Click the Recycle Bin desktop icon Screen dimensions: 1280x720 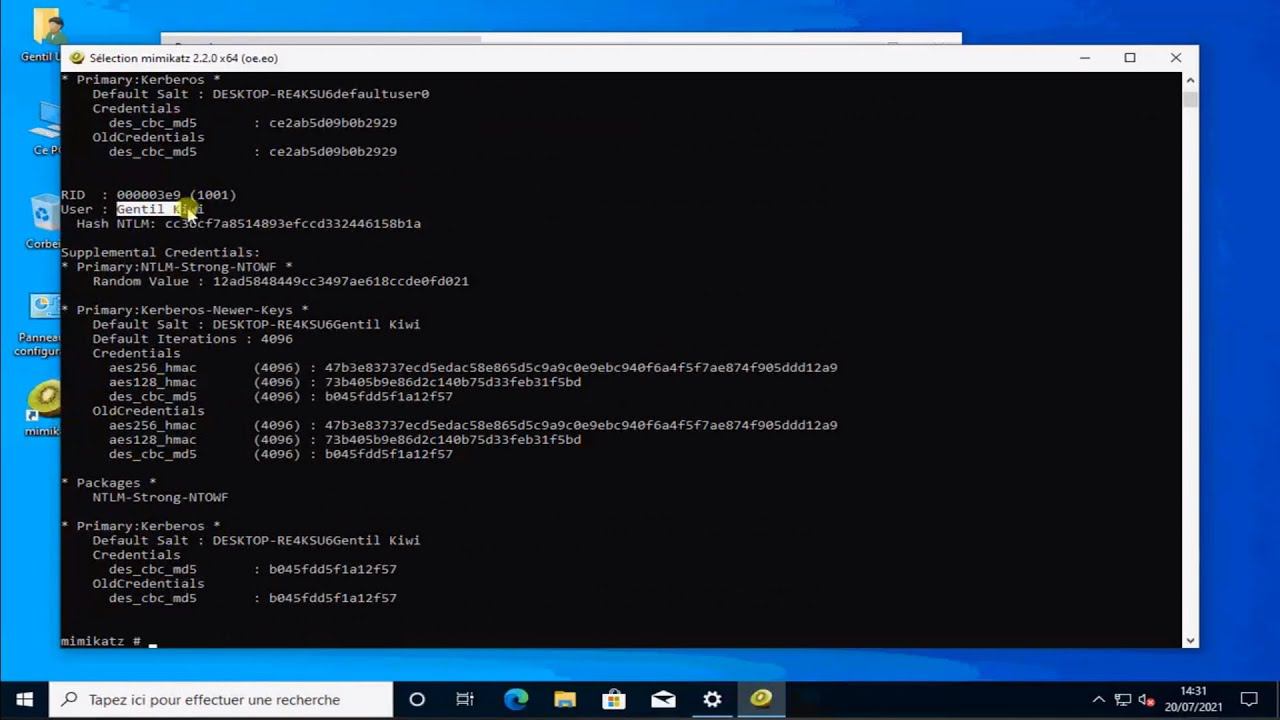pyautogui.click(x=43, y=222)
